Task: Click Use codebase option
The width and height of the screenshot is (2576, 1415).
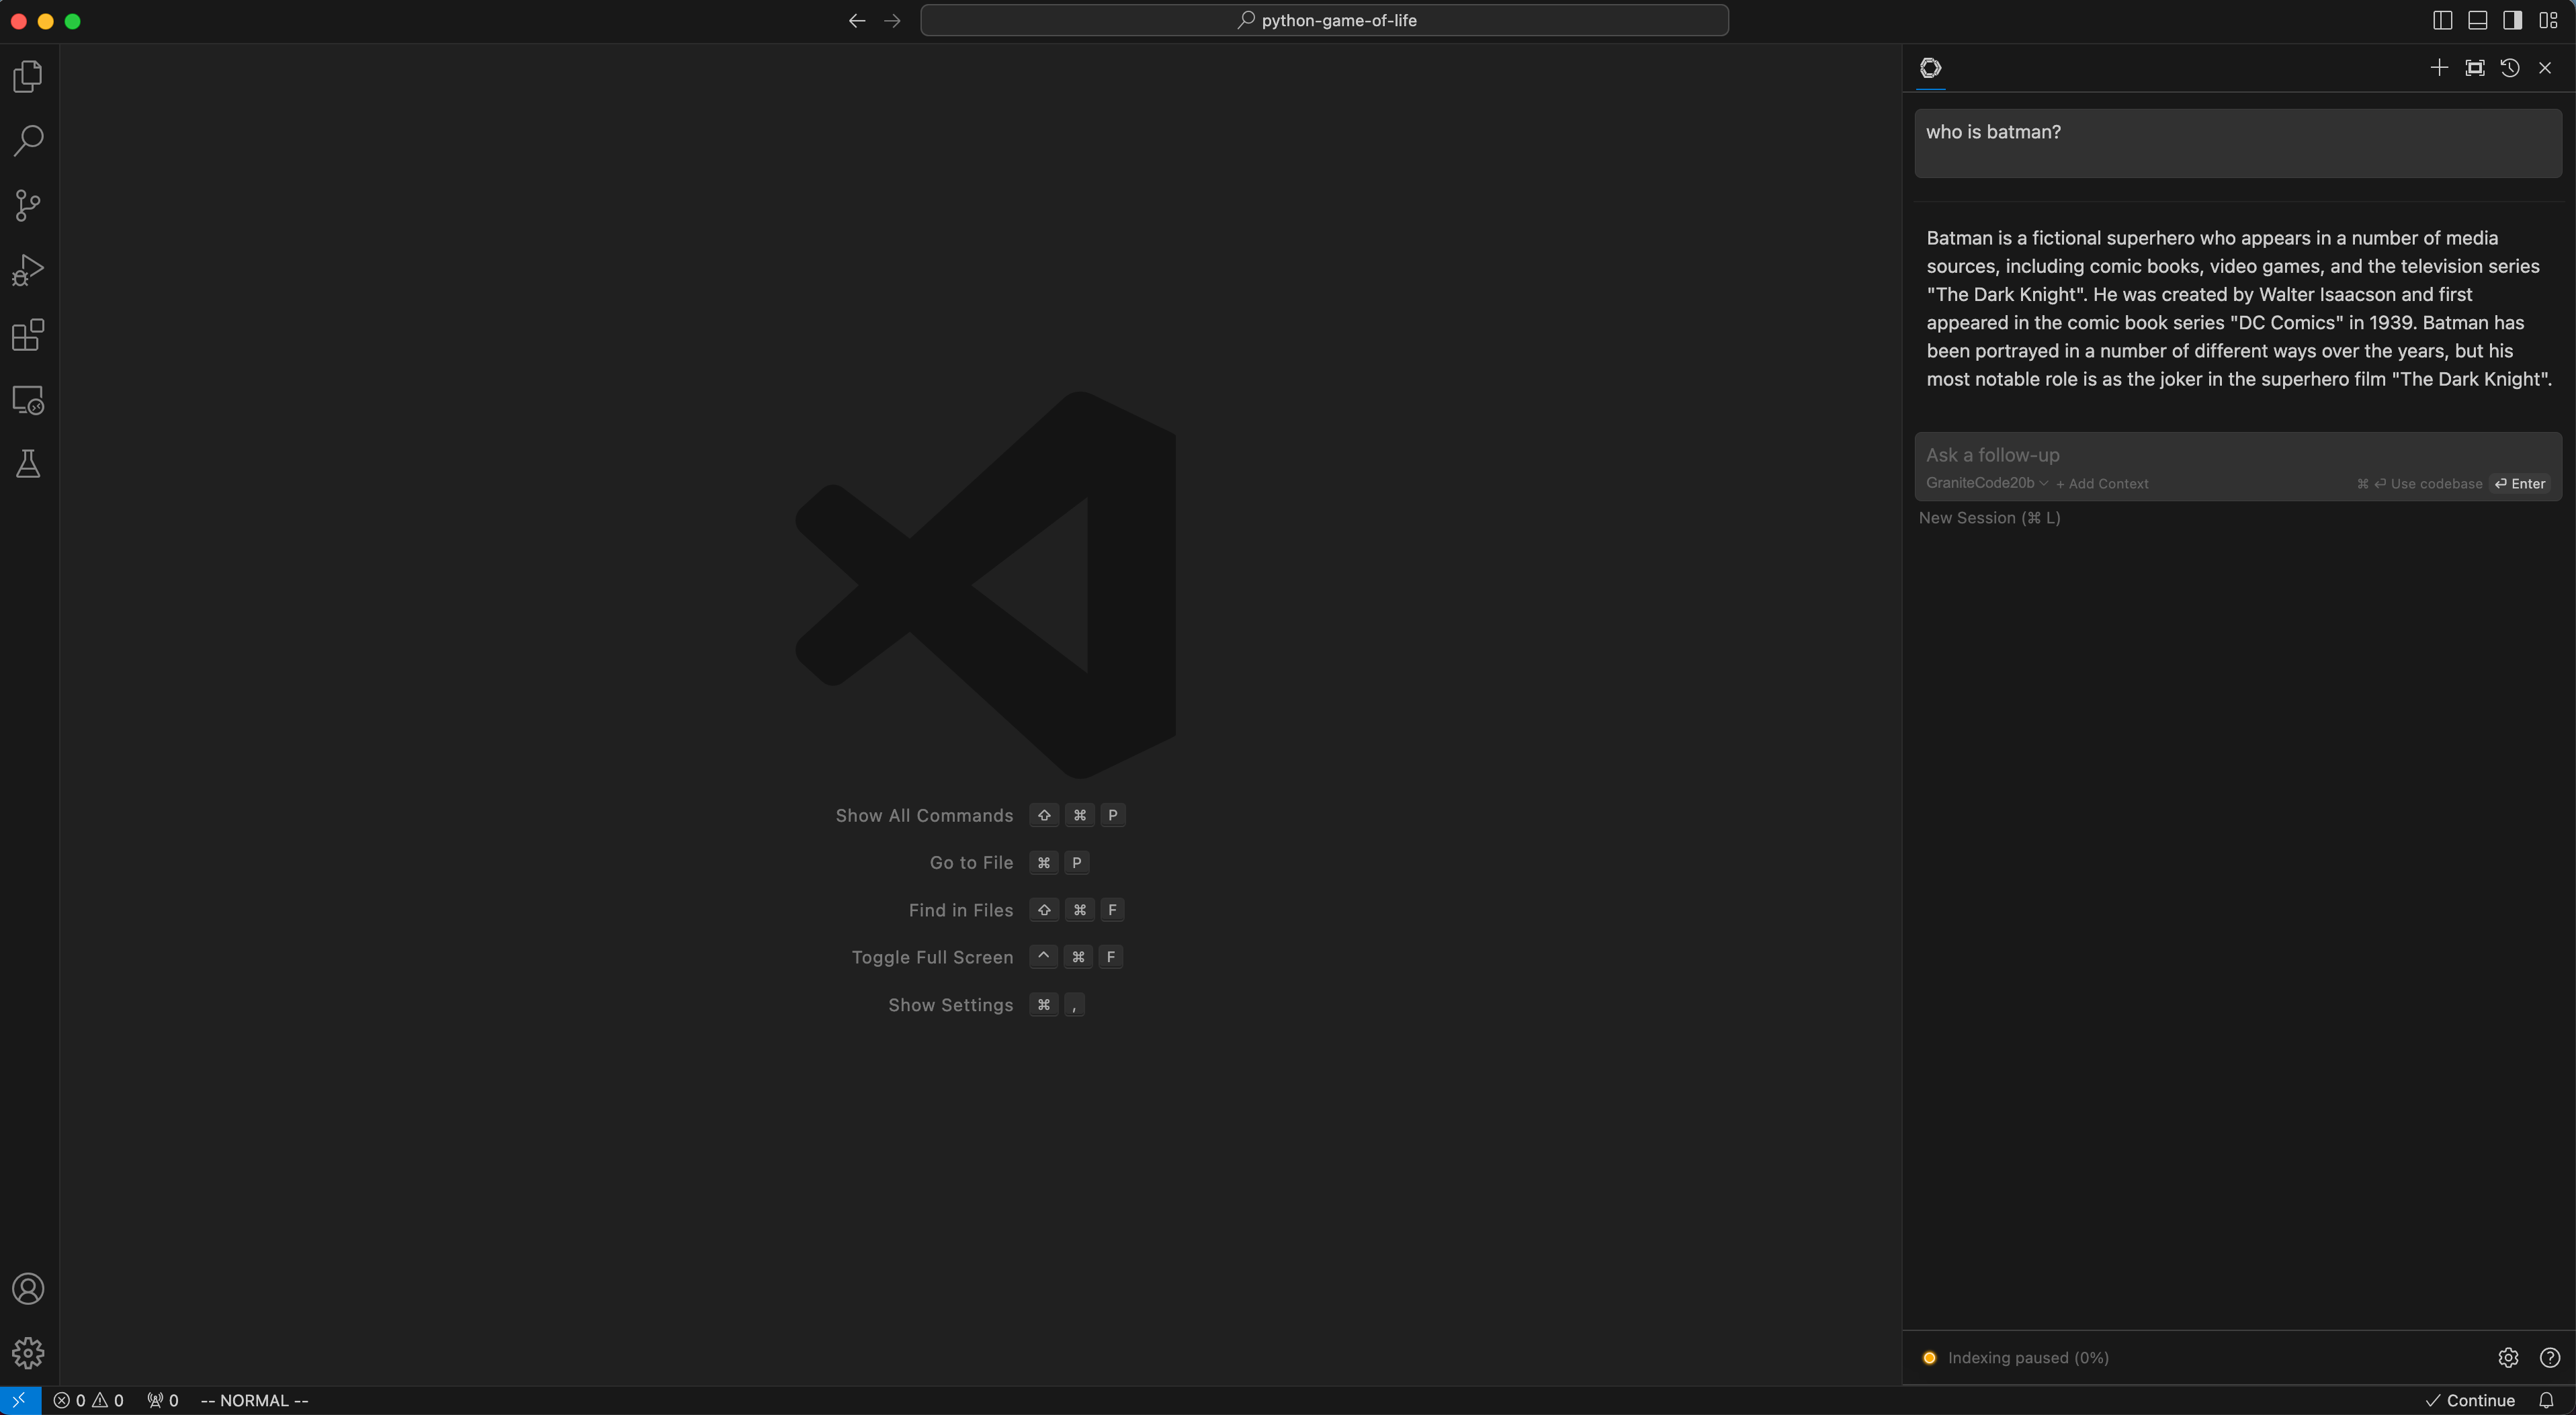Action: (2419, 484)
